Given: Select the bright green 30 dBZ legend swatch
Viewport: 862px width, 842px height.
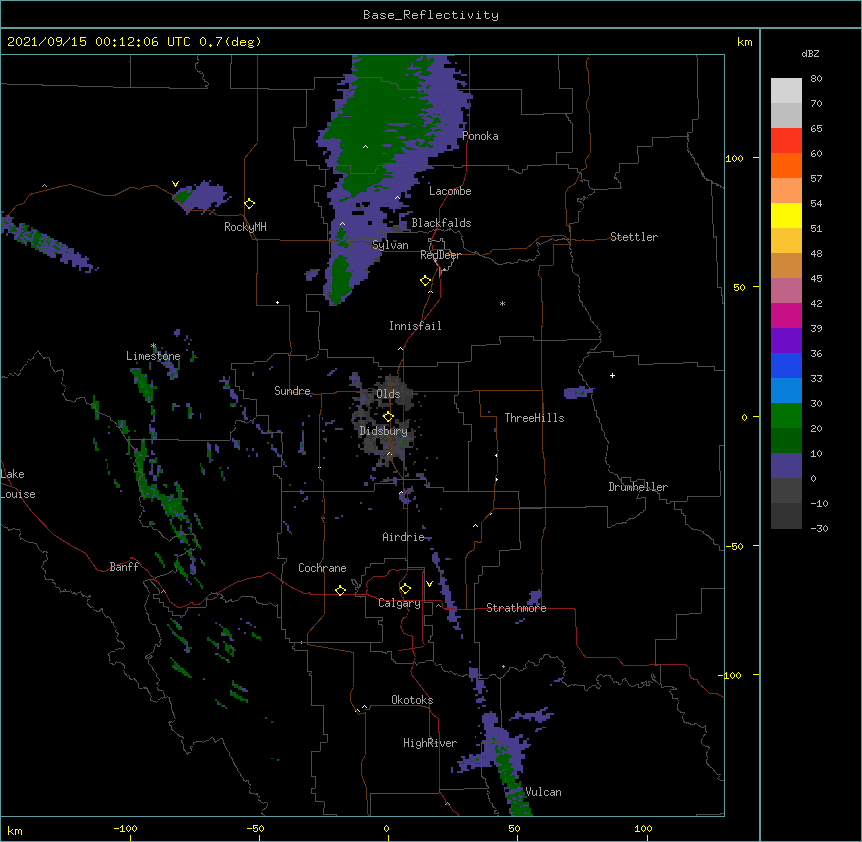Looking at the screenshot, I should 786,416.
